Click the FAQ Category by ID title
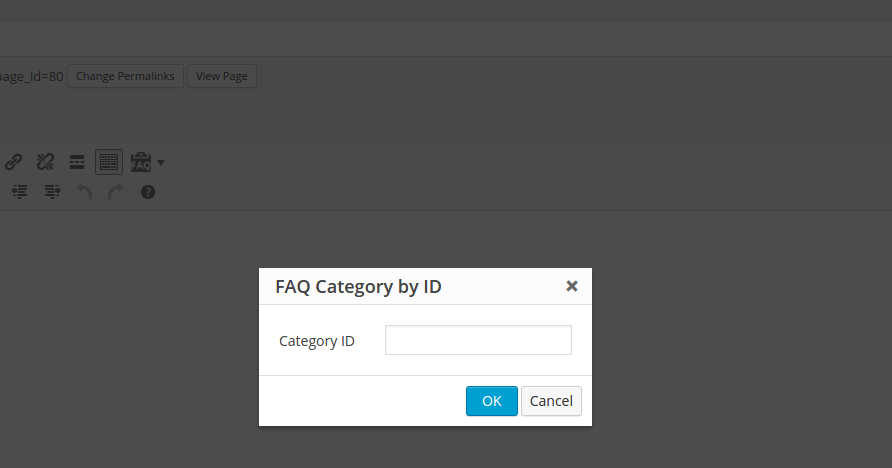This screenshot has height=468, width=892. click(x=358, y=287)
